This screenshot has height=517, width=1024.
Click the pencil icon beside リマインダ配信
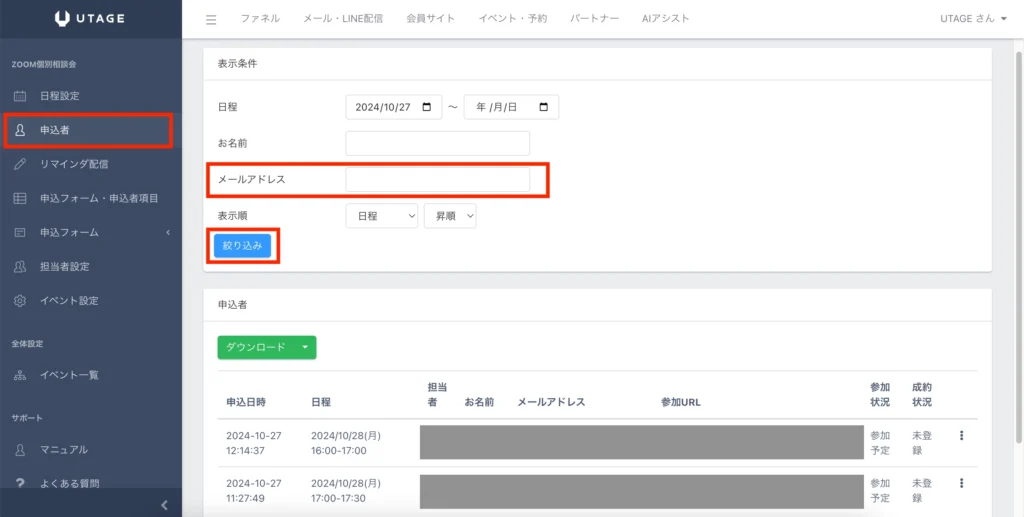20,164
